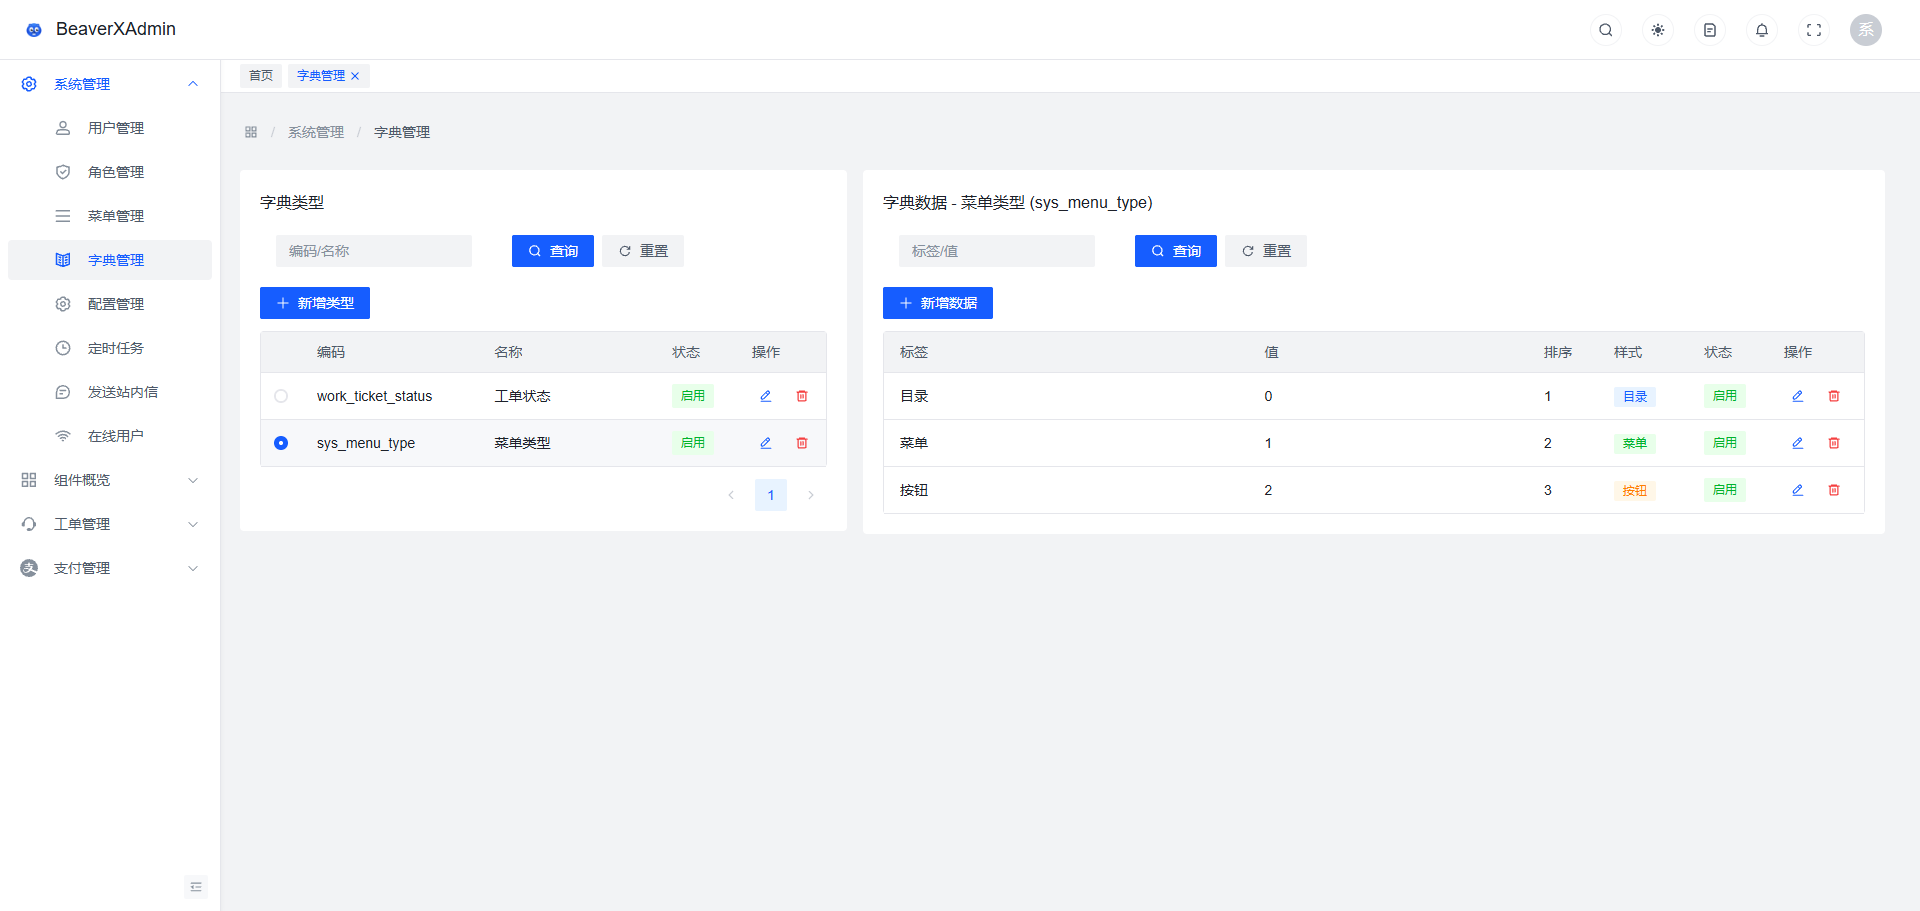This screenshot has width=1920, height=911.
Task: Click the 启用 status of work_ticket_status
Action: 693,396
